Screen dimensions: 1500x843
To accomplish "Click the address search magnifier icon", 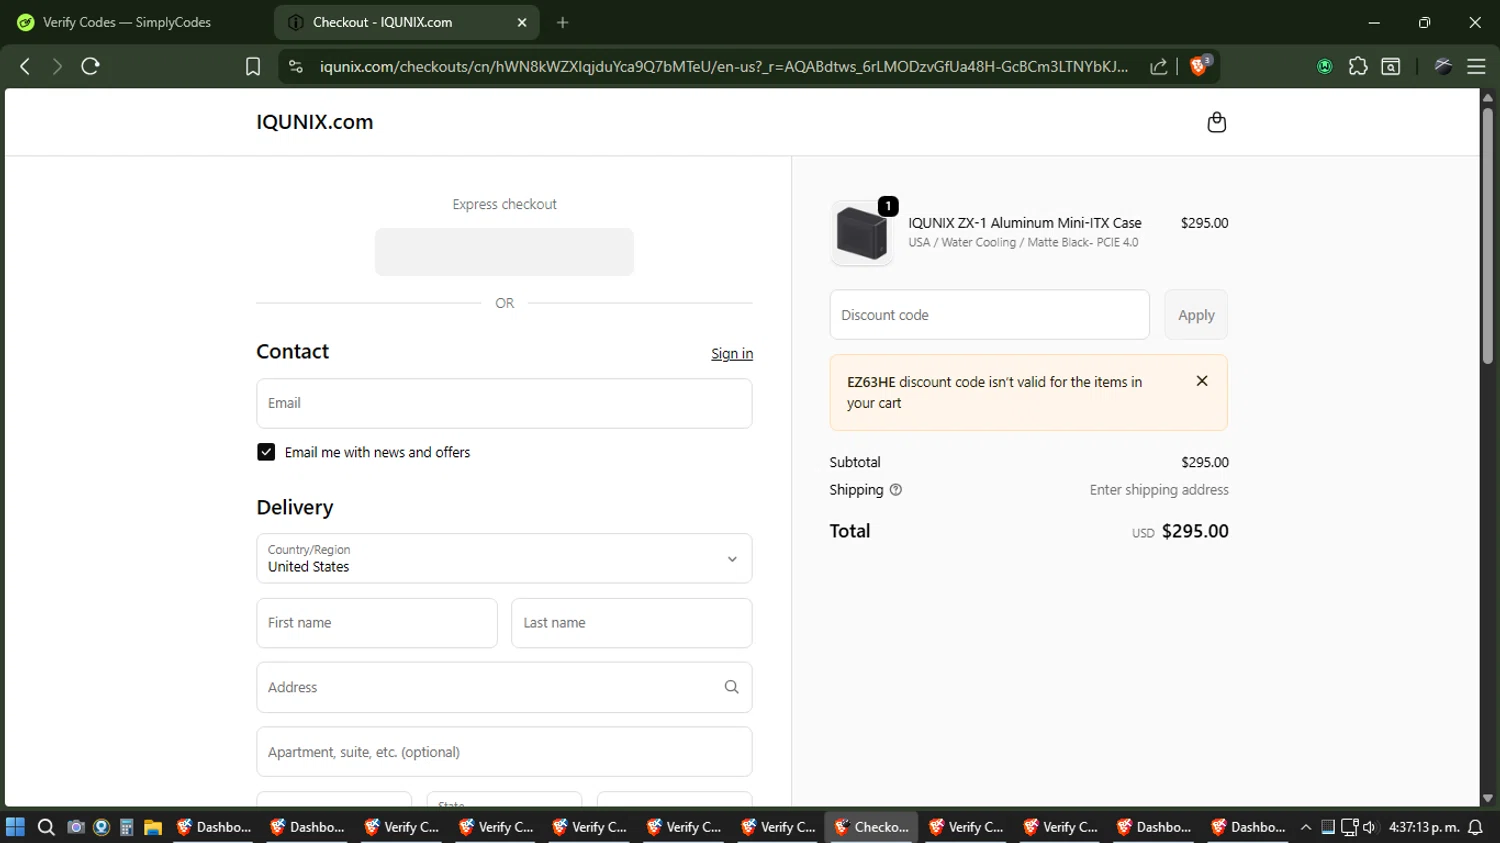I will coord(732,687).
